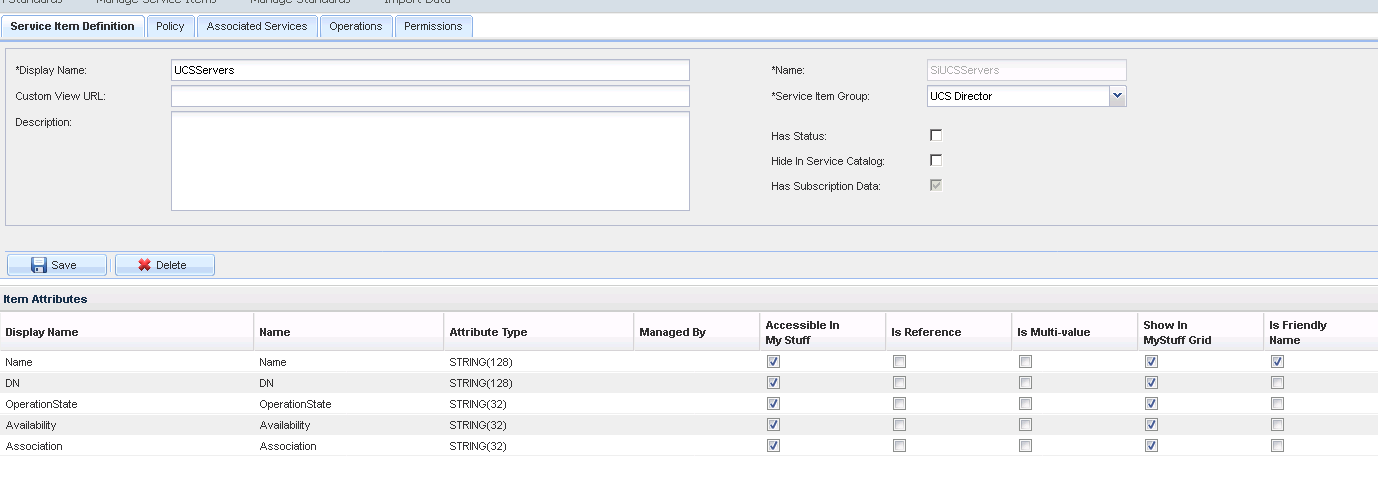This screenshot has height=496, width=1378.
Task: Click the Display Name input field
Action: (430, 70)
